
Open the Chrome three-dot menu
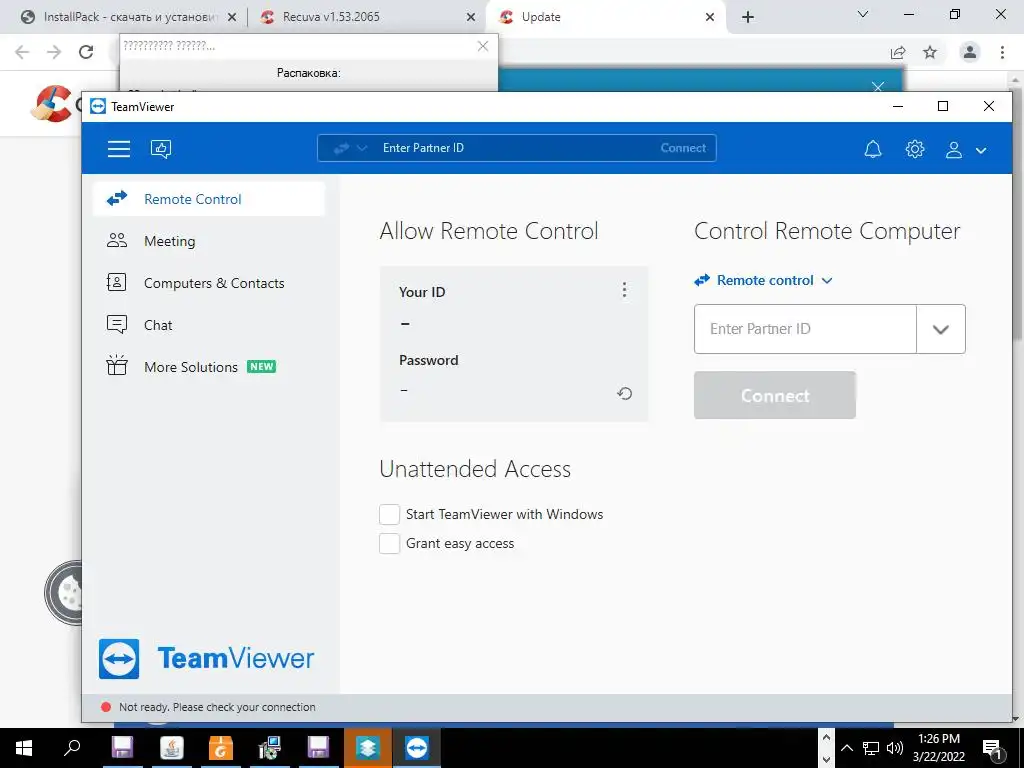coord(1002,52)
